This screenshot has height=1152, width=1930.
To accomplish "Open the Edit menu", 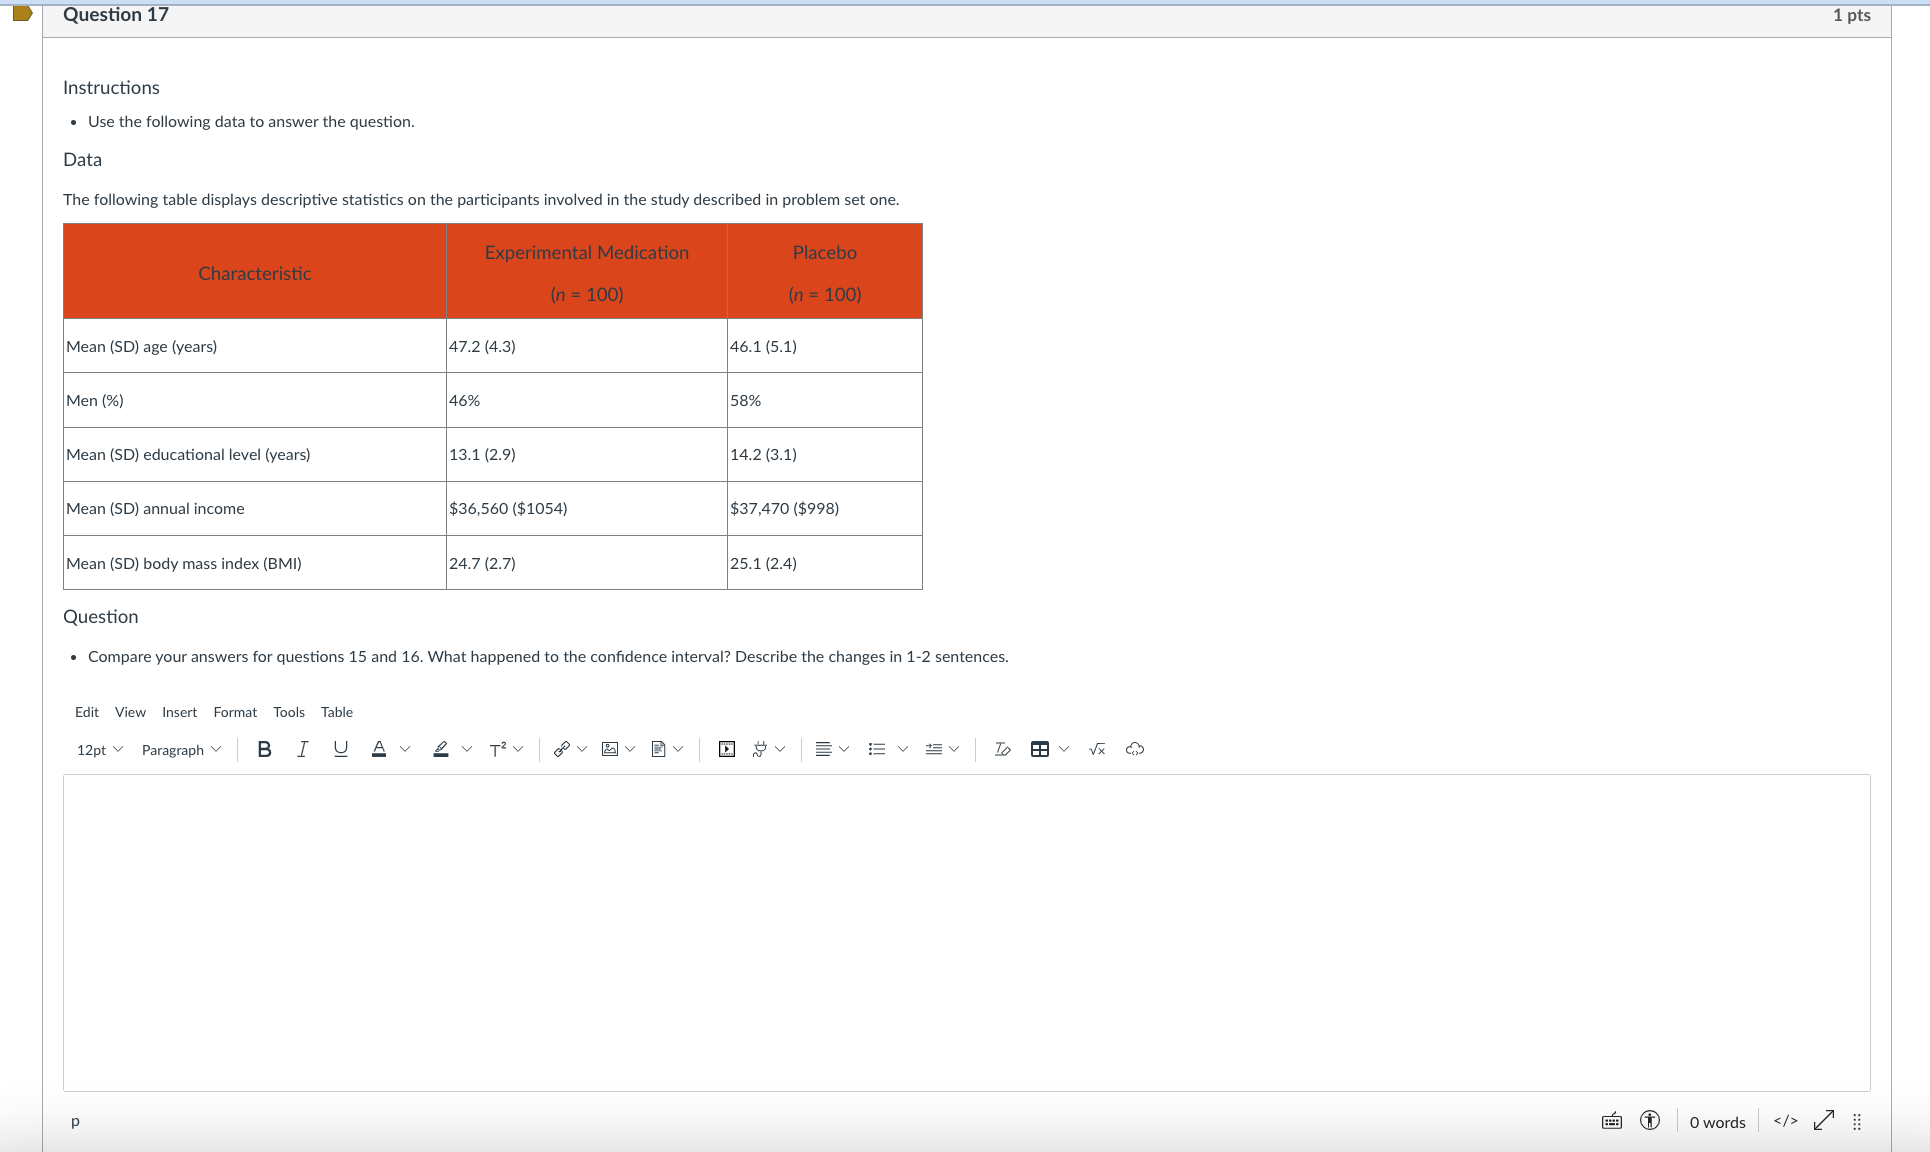I will (87, 712).
